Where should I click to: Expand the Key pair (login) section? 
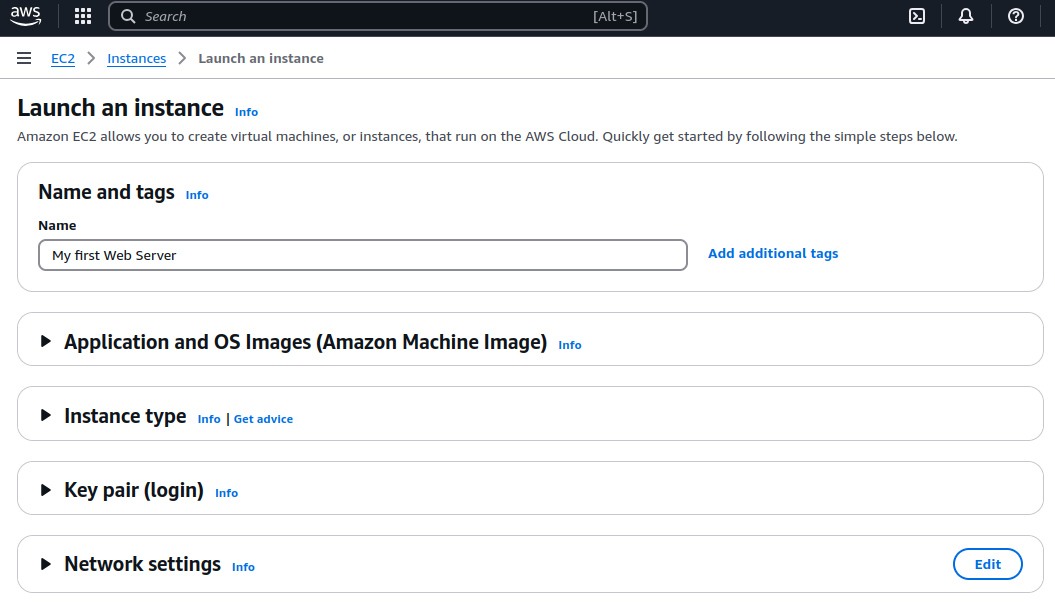click(x=45, y=489)
